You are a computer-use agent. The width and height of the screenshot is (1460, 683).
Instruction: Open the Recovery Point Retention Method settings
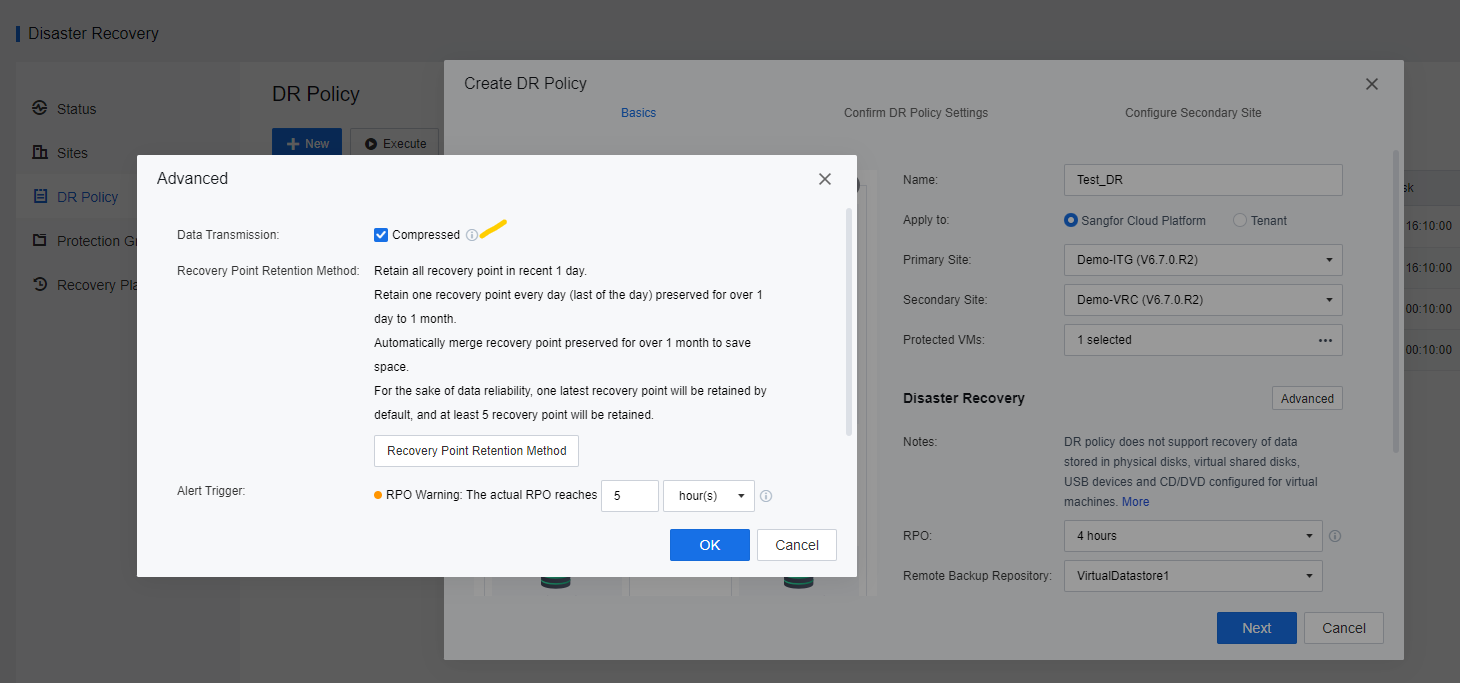click(x=476, y=451)
